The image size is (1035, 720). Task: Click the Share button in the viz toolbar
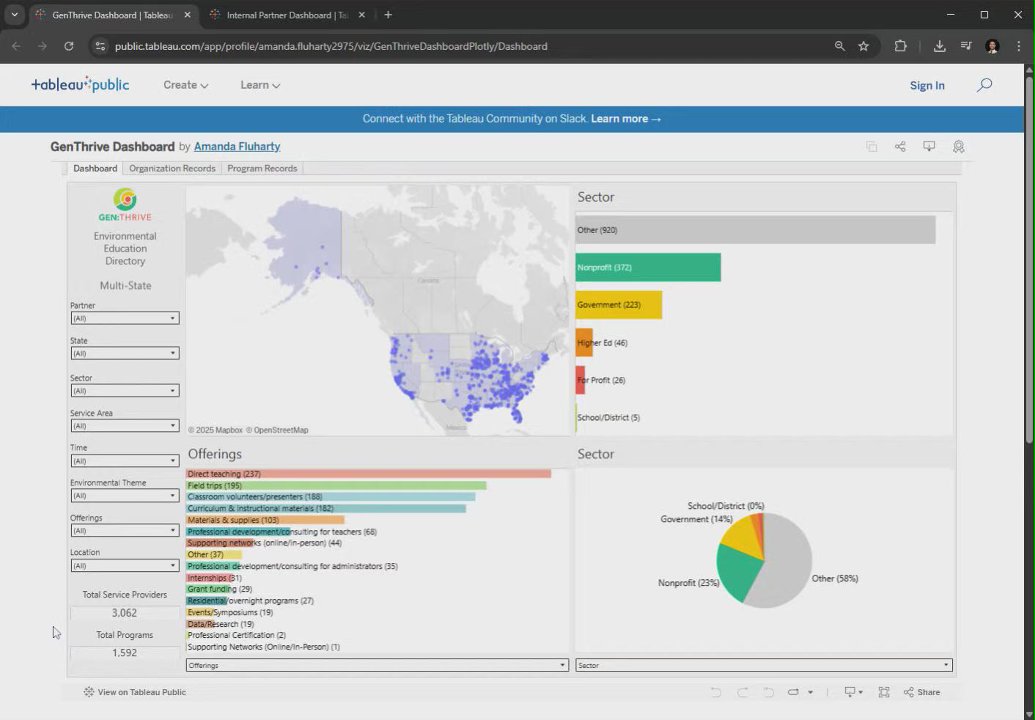pyautogui.click(x=921, y=692)
